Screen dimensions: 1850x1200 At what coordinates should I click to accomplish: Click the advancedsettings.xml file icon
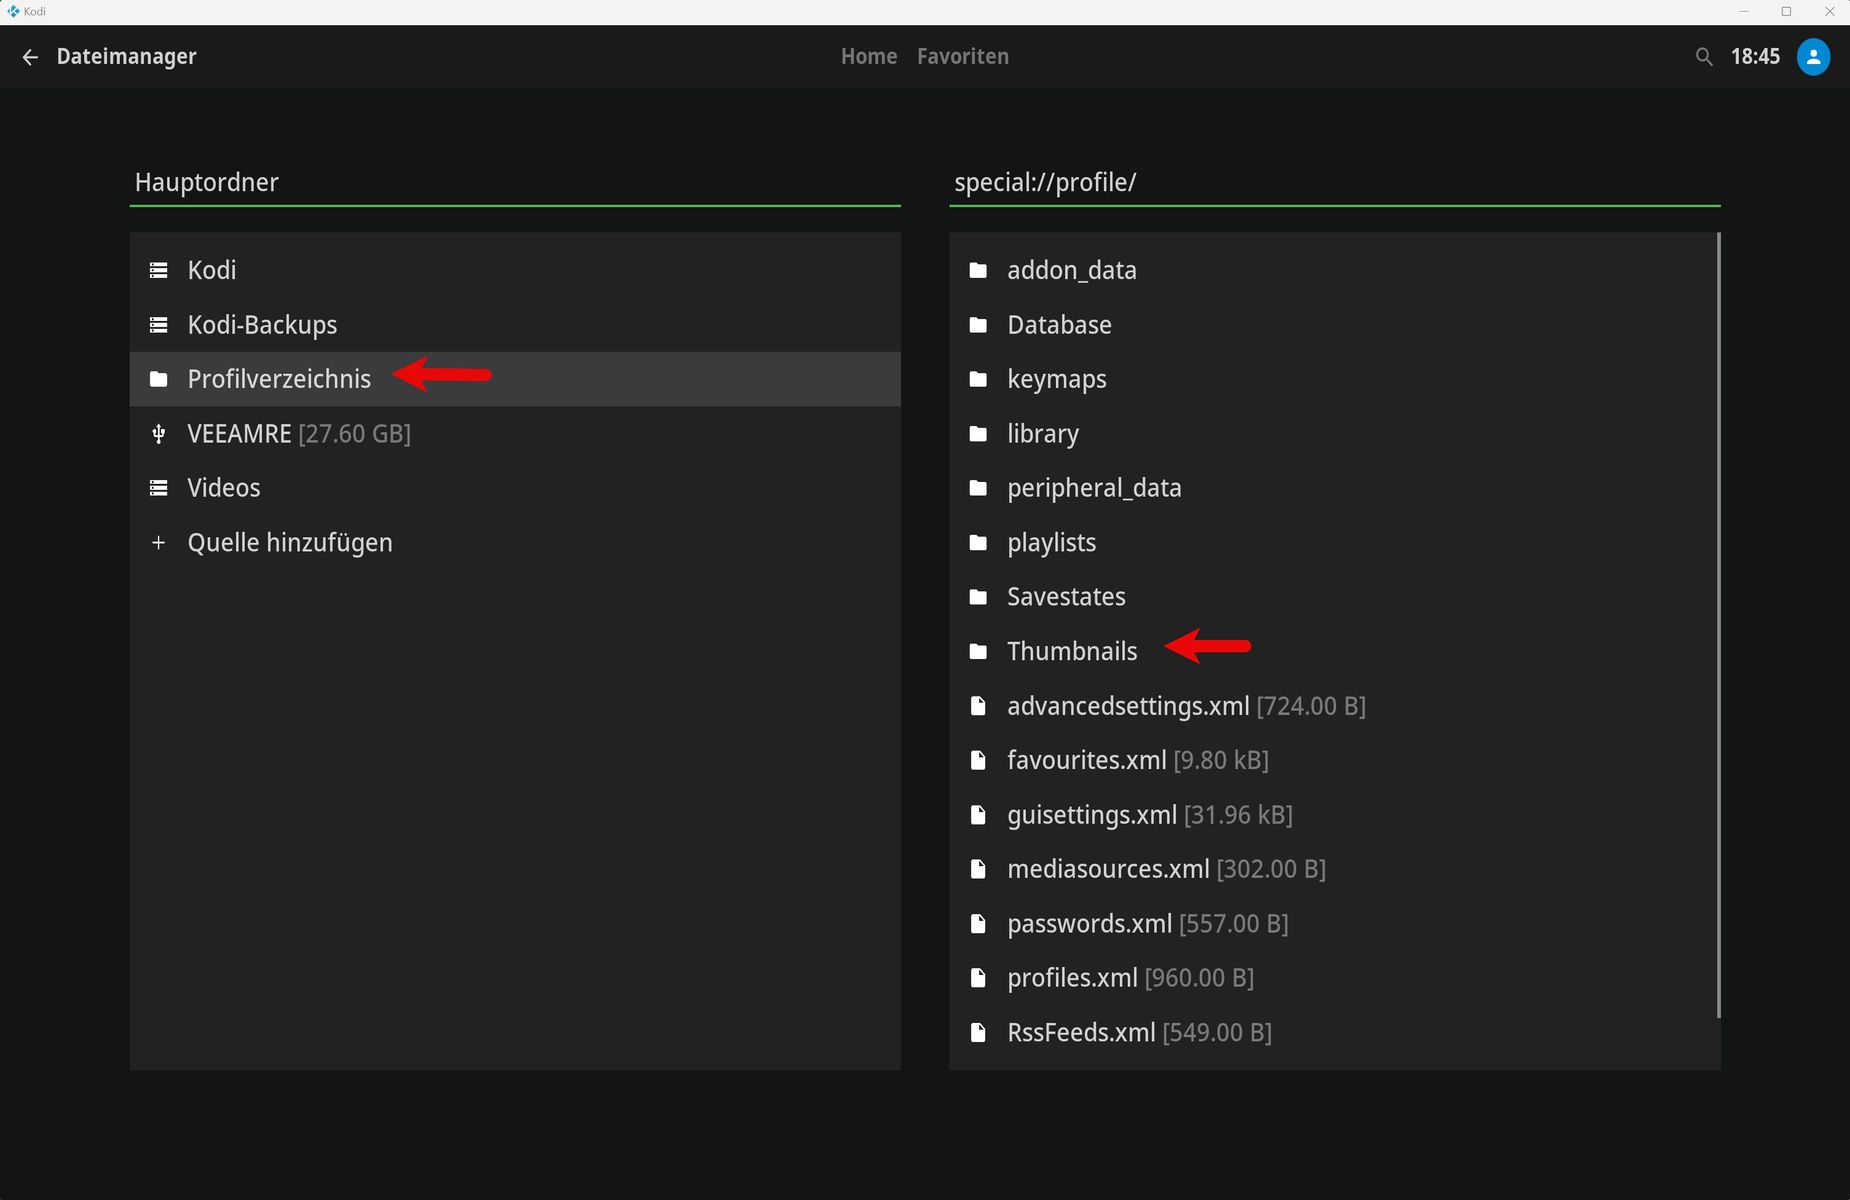click(978, 706)
